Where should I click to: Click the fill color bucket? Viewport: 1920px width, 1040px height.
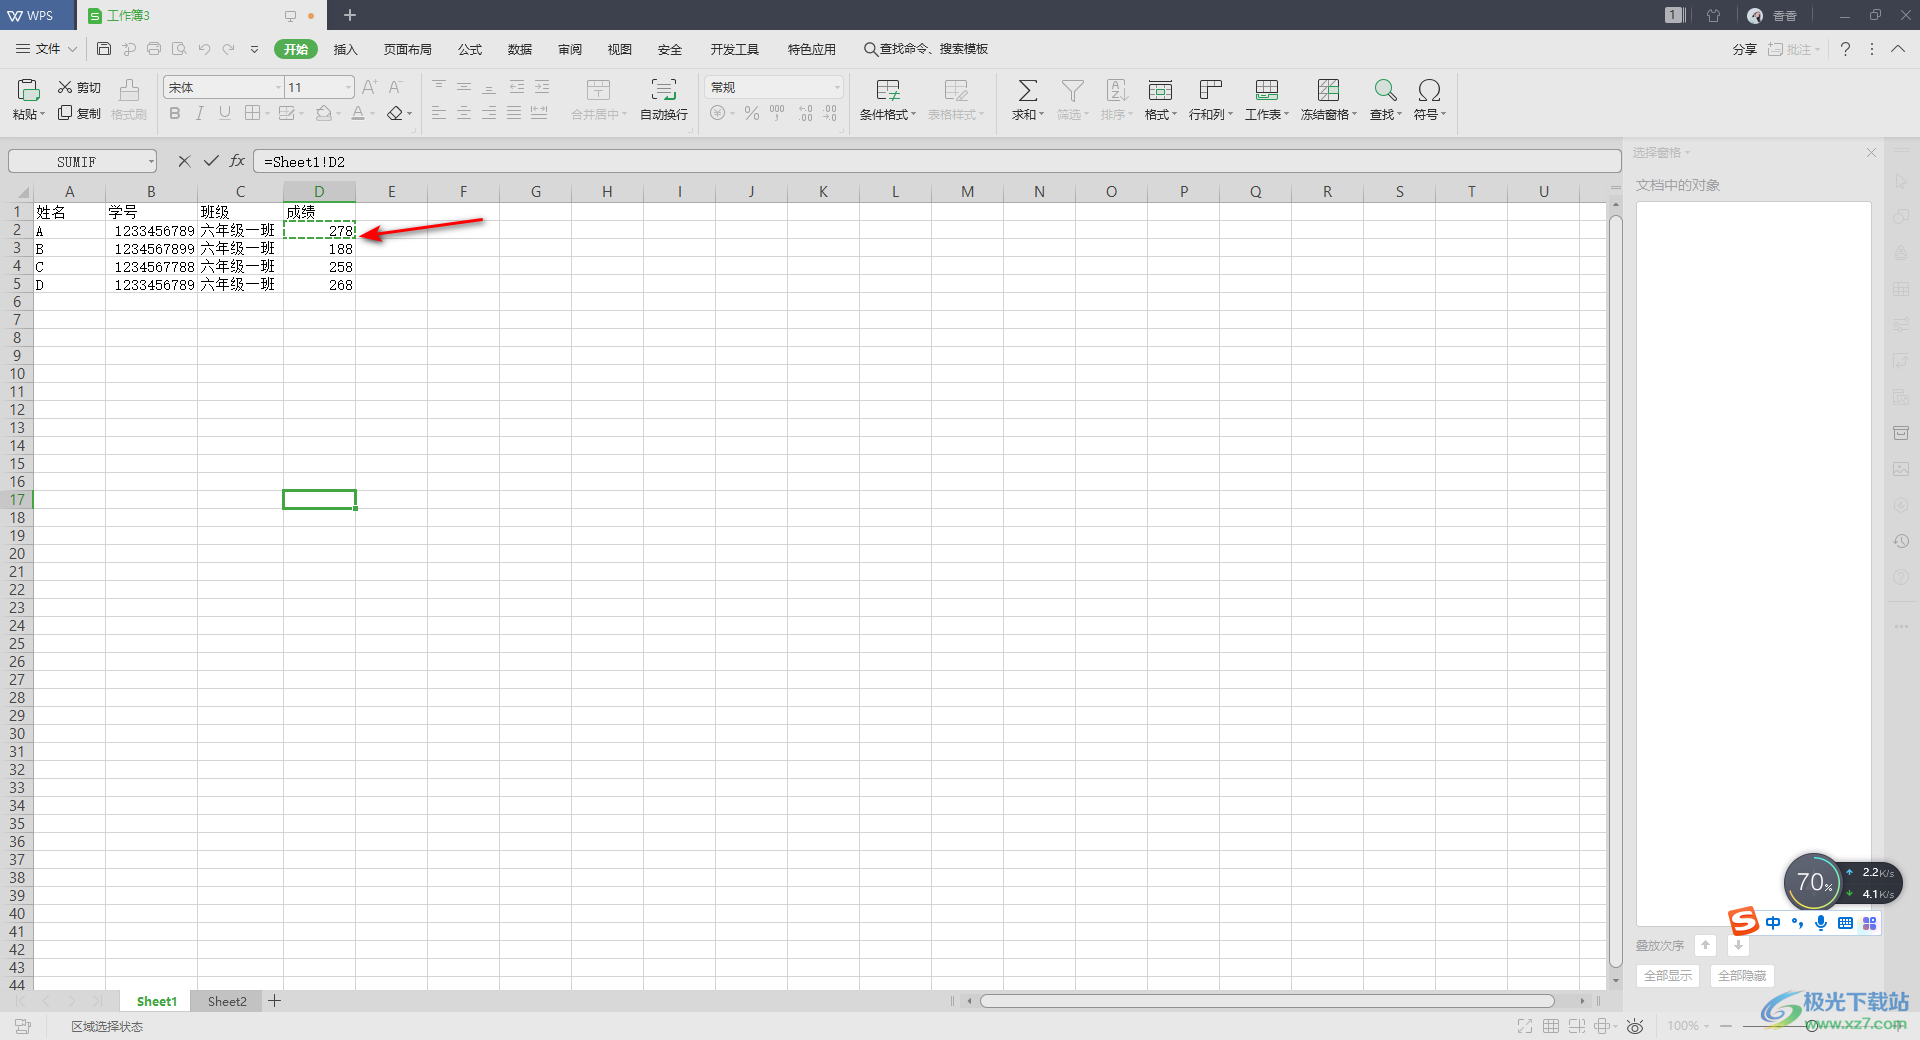pos(324,114)
